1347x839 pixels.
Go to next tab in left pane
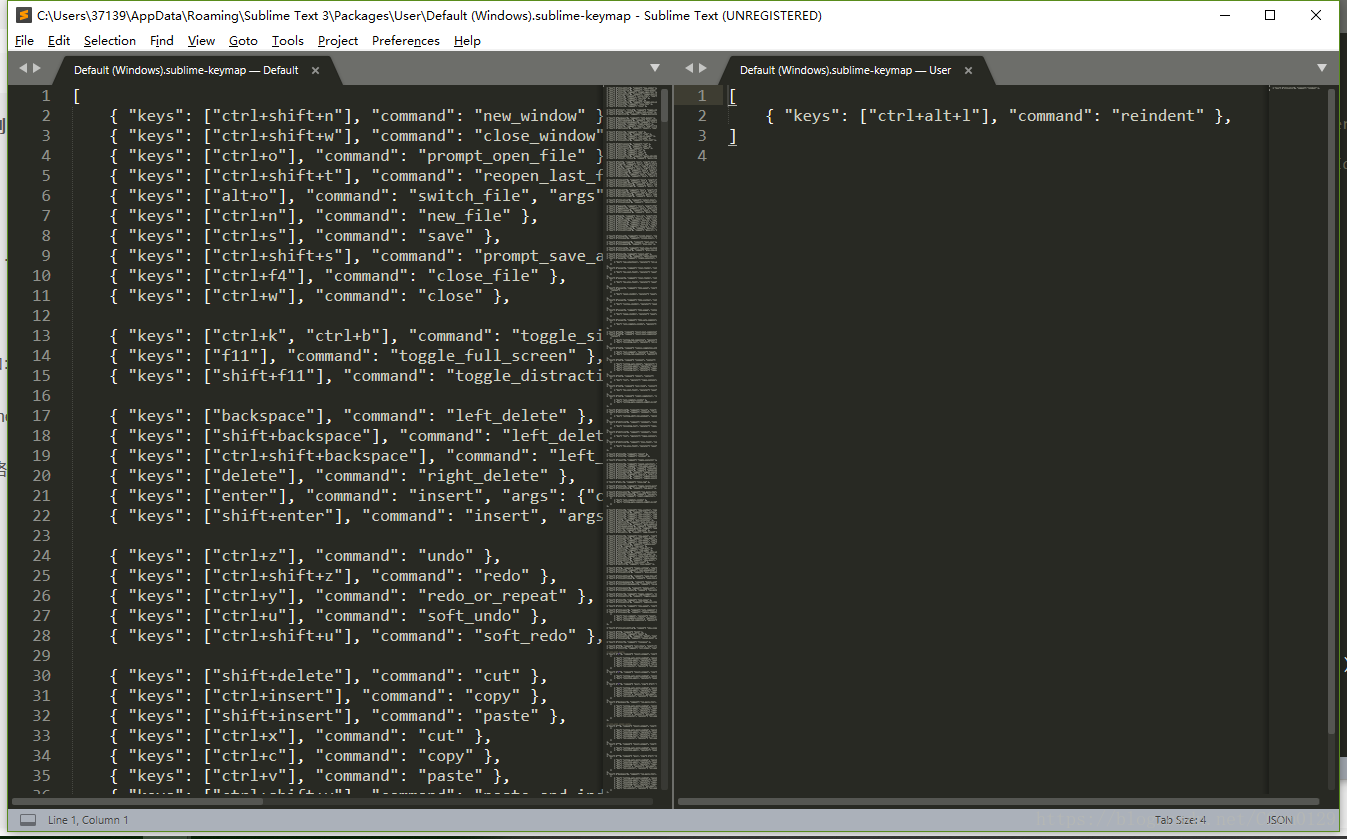[38, 68]
